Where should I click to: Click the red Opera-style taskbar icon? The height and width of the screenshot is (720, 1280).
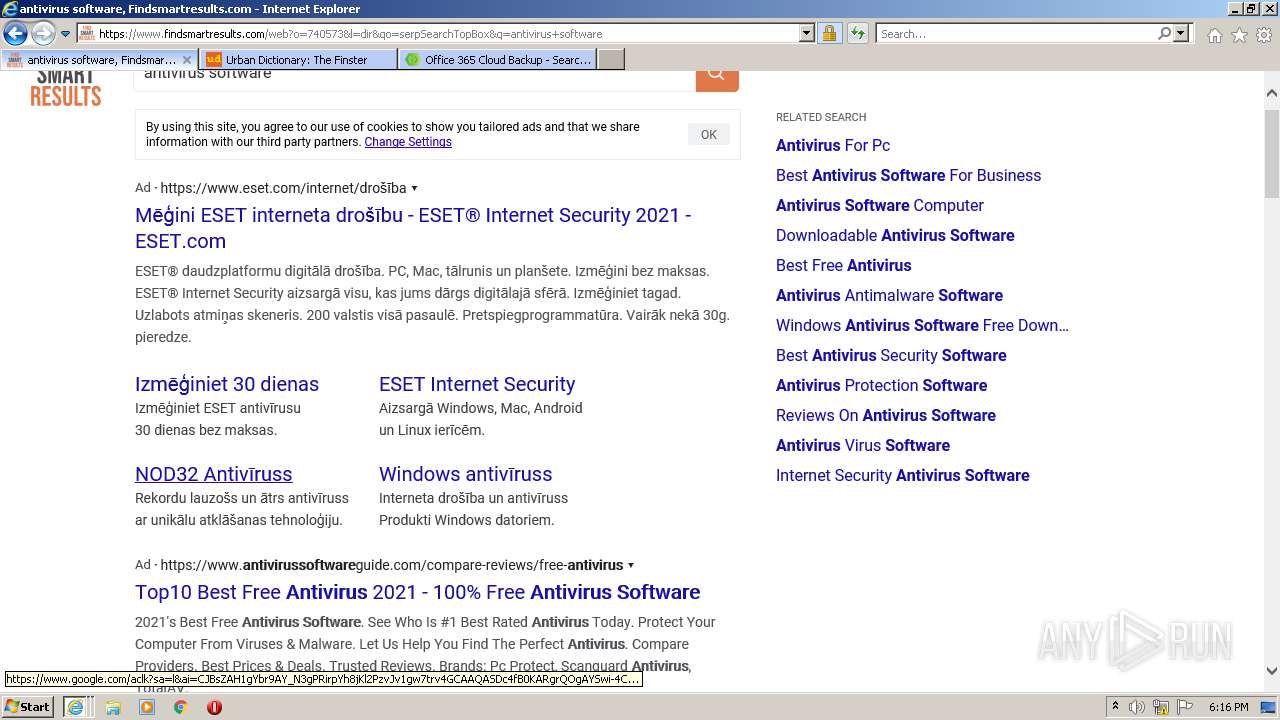[x=214, y=707]
